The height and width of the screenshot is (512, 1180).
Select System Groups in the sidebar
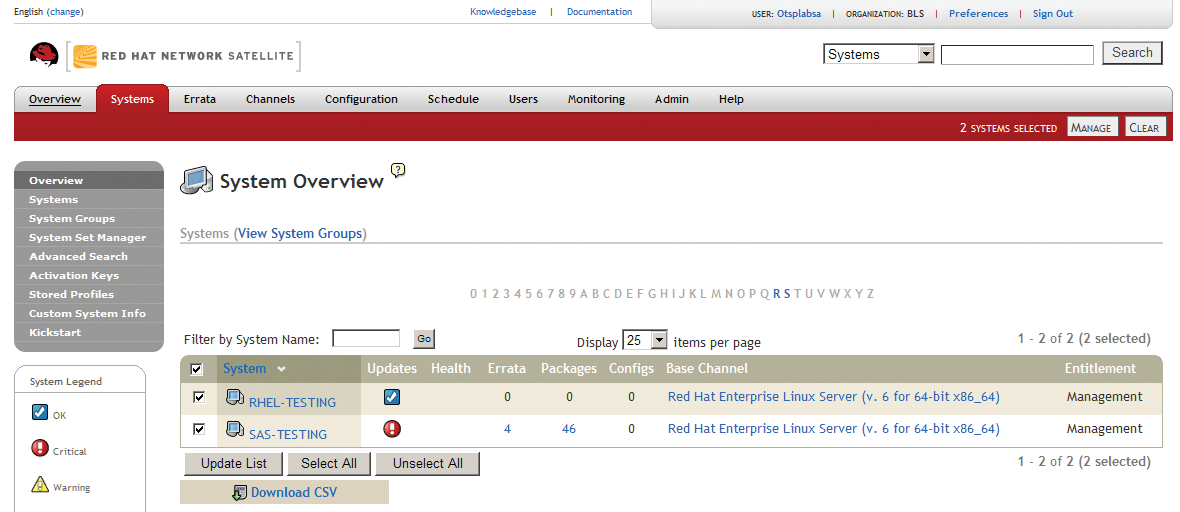point(89,218)
